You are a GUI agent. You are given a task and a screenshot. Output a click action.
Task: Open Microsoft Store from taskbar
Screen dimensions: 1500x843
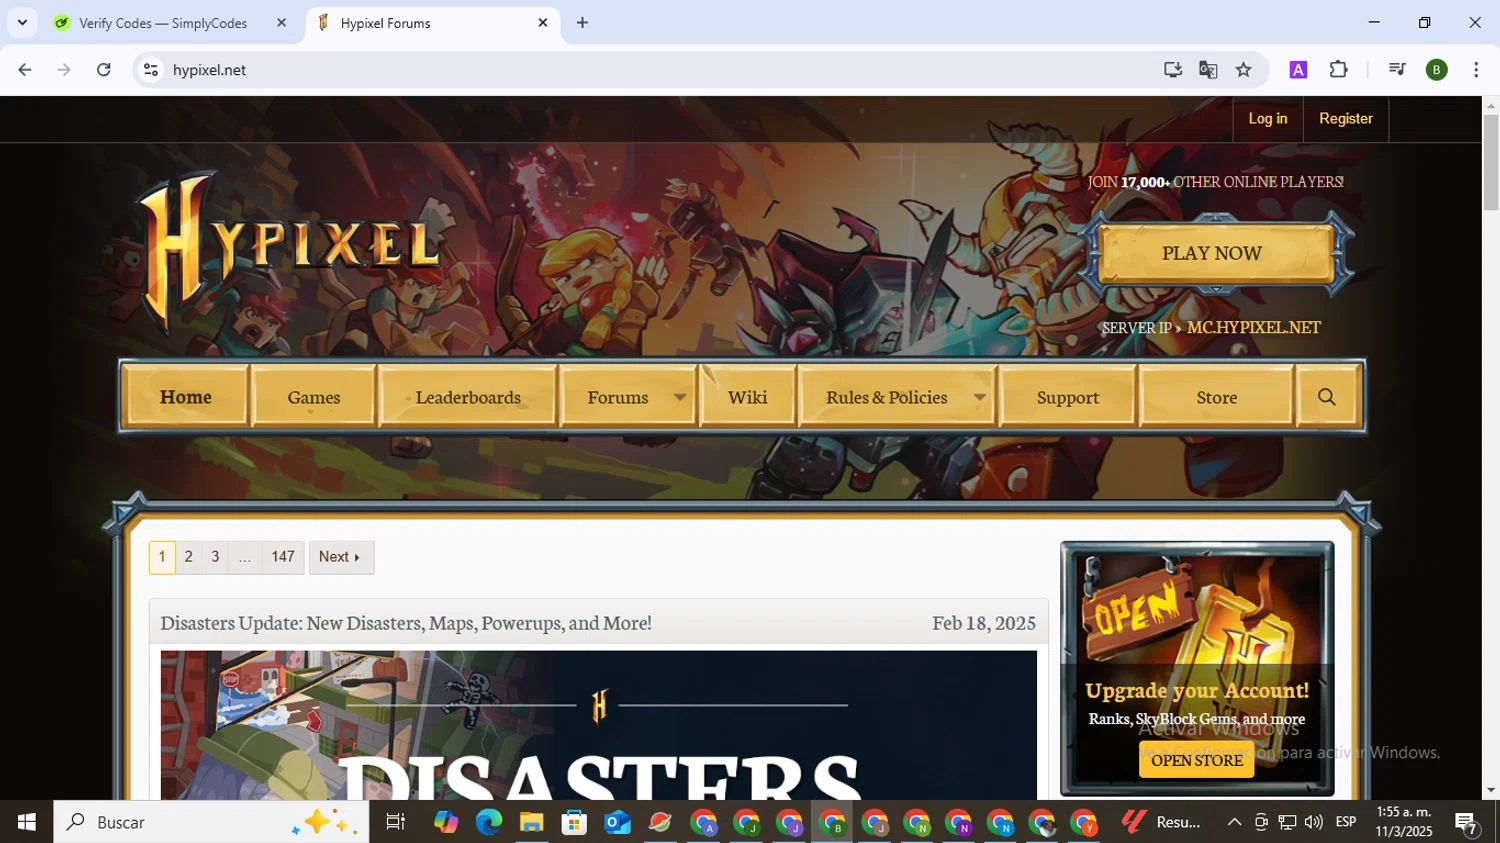[574, 822]
